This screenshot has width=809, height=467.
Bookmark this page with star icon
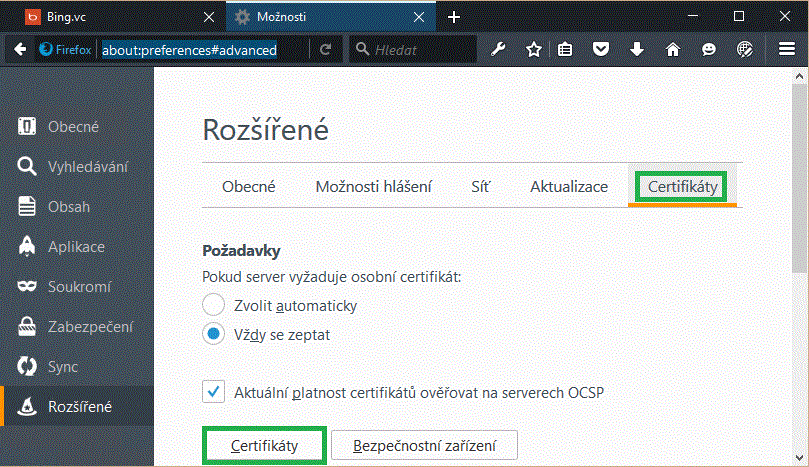pyautogui.click(x=534, y=49)
